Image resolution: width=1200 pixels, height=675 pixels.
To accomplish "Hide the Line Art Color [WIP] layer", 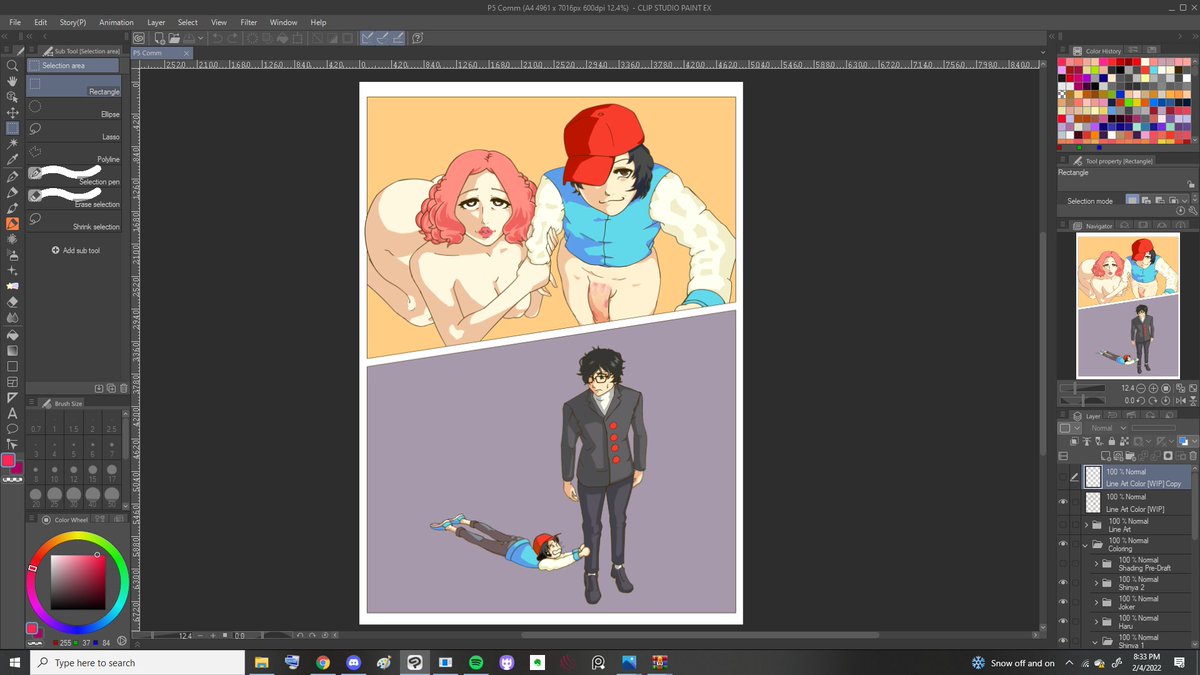I will [1063, 502].
